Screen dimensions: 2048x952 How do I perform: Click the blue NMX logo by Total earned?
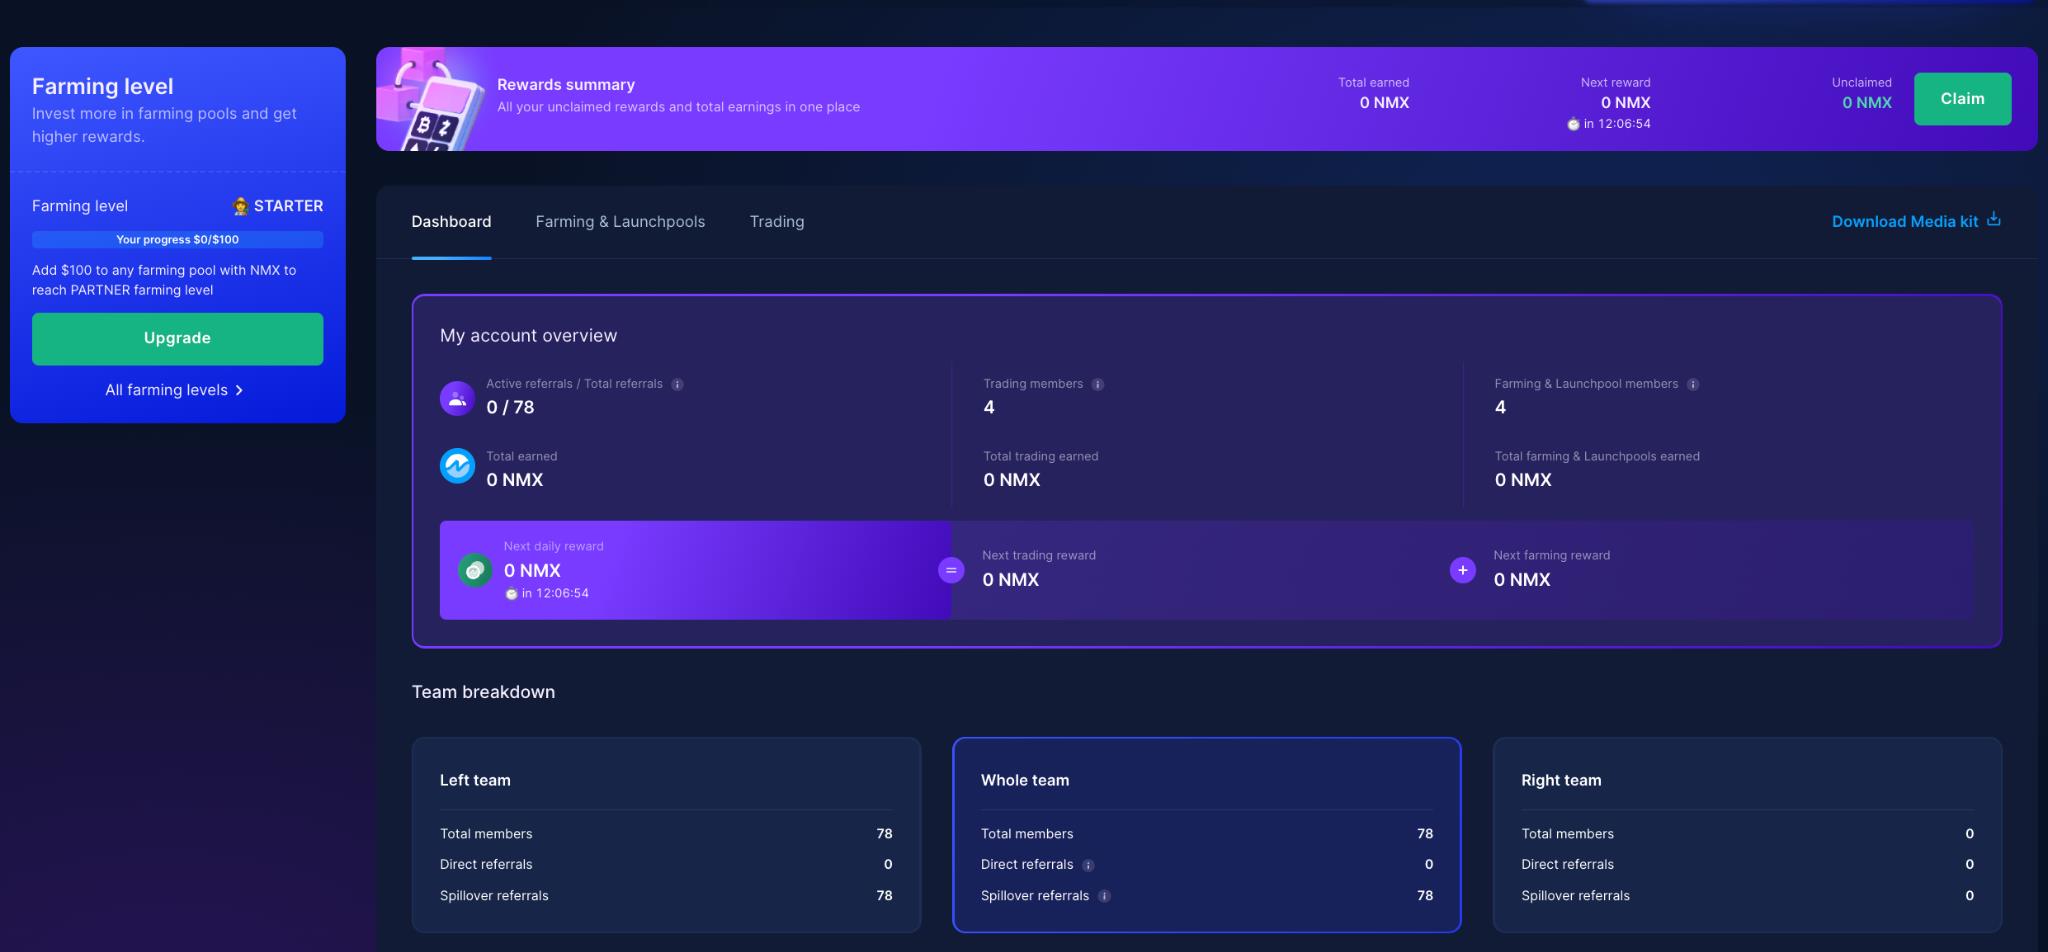click(457, 465)
